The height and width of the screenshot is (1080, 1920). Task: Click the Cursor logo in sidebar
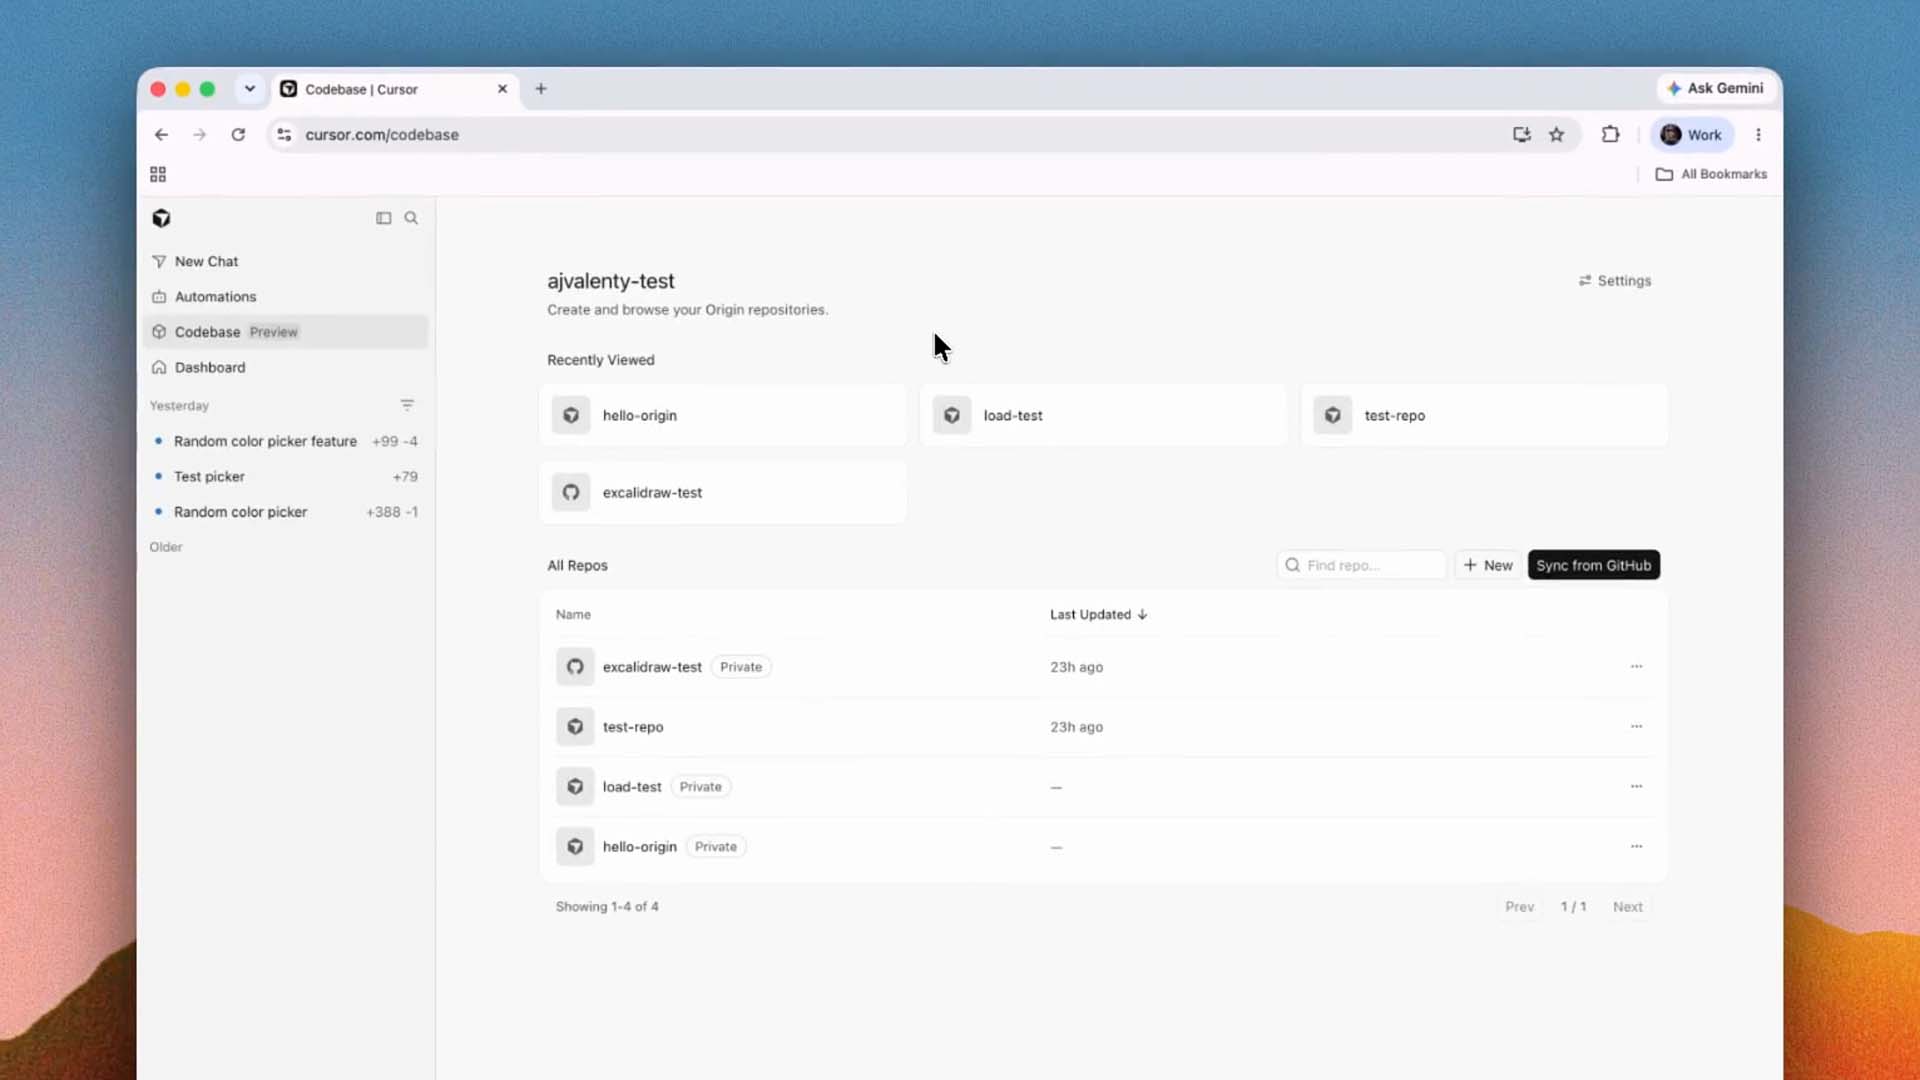pos(161,218)
